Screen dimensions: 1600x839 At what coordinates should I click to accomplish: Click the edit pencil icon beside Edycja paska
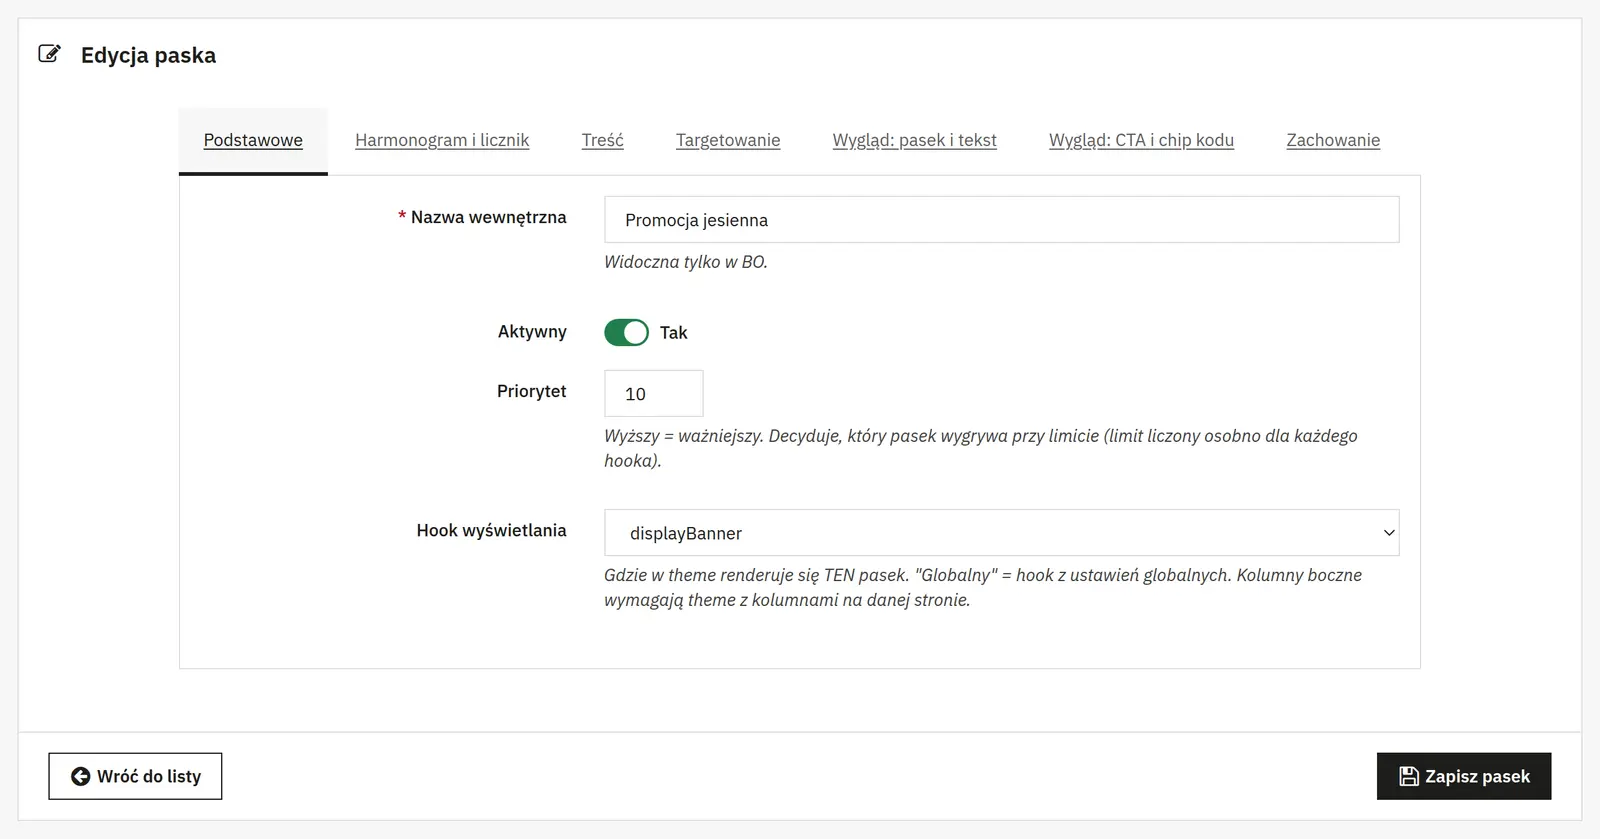pos(49,54)
